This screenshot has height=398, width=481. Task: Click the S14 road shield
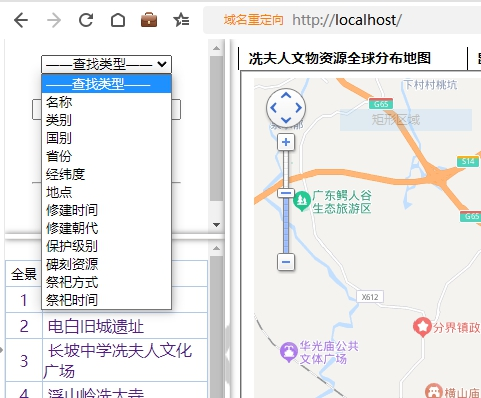pos(468,161)
